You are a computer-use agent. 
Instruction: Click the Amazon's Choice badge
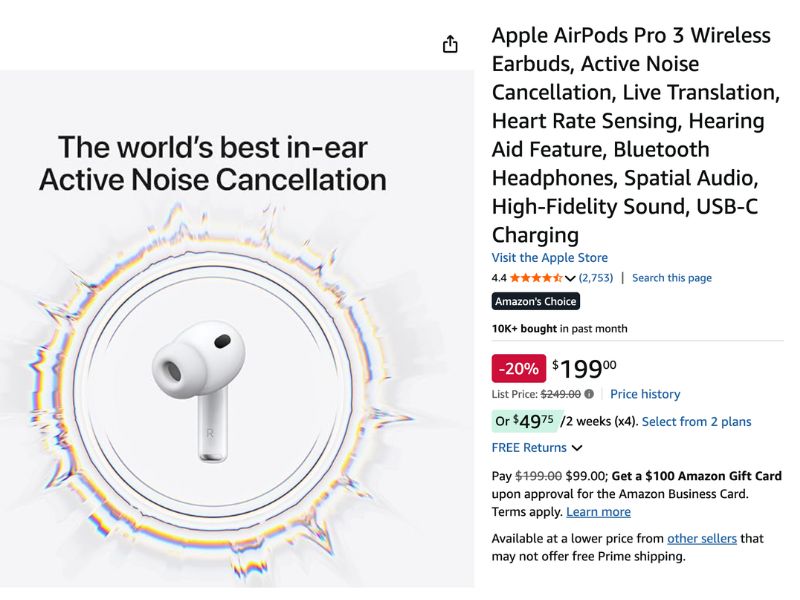pyautogui.click(x=536, y=301)
